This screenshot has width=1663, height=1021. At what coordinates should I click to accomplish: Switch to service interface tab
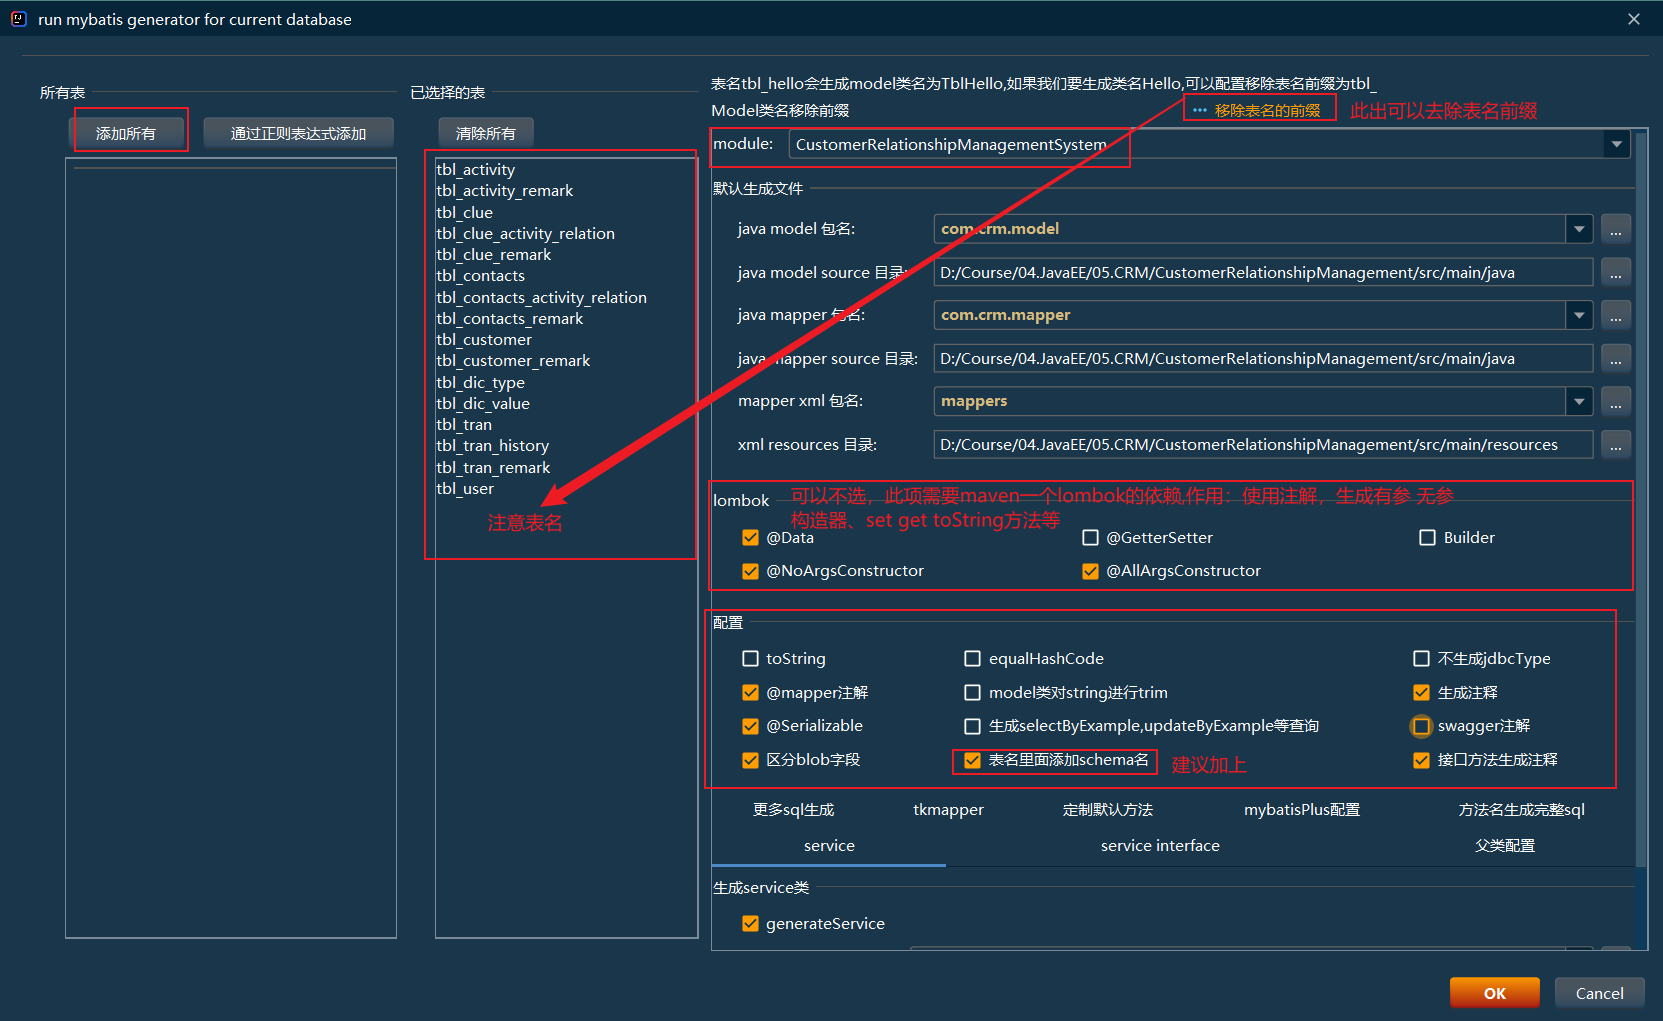[1160, 846]
